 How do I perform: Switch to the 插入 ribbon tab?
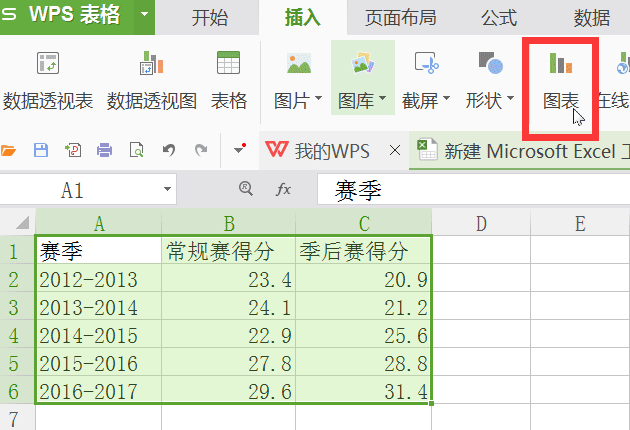(303, 18)
